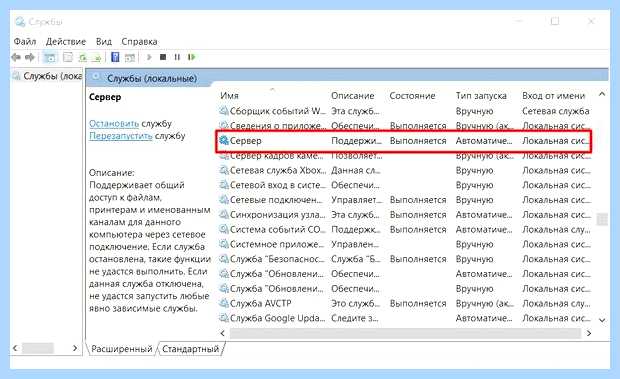Pause the service with the pause icon
Image resolution: width=620 pixels, height=379 pixels.
(177, 57)
